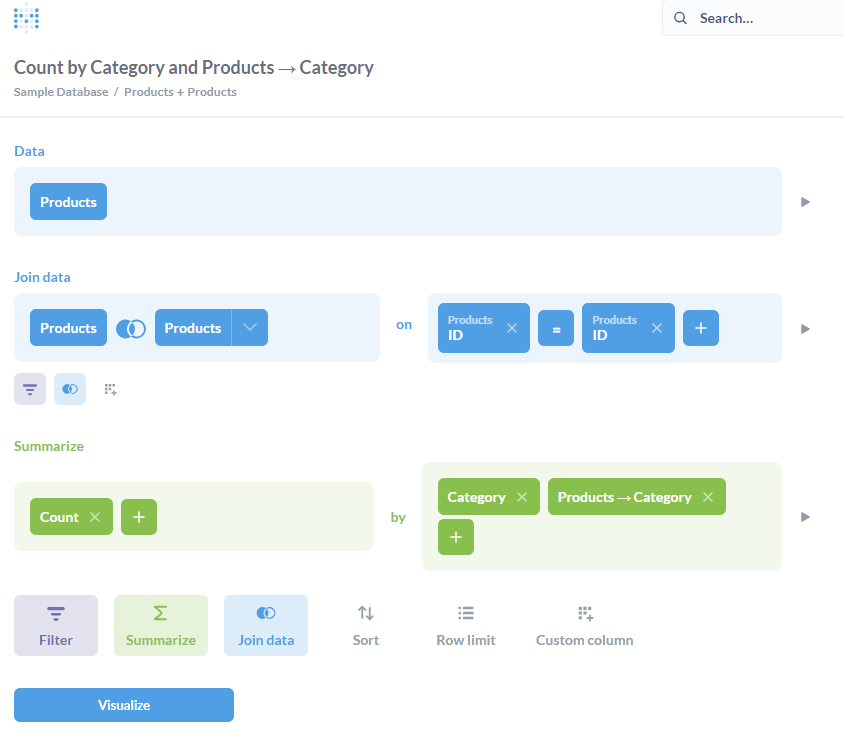
Task: Preview the Join data step results
Action: click(x=805, y=329)
